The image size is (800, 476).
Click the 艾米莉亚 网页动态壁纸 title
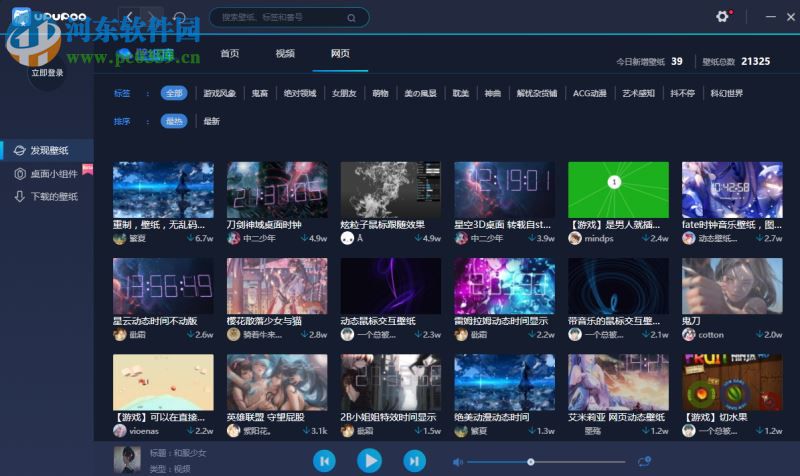[616, 417]
